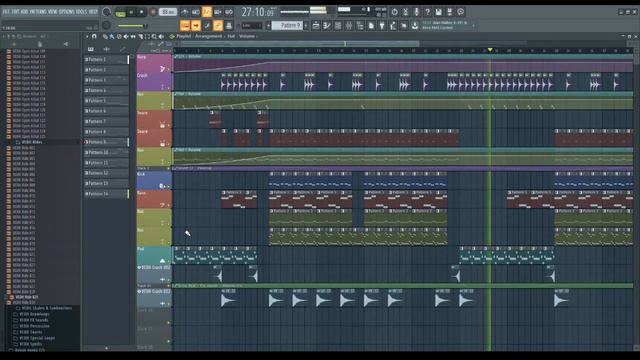Select the playlist Mute tool
Screen dimensions: 640x360
tap(126, 36)
